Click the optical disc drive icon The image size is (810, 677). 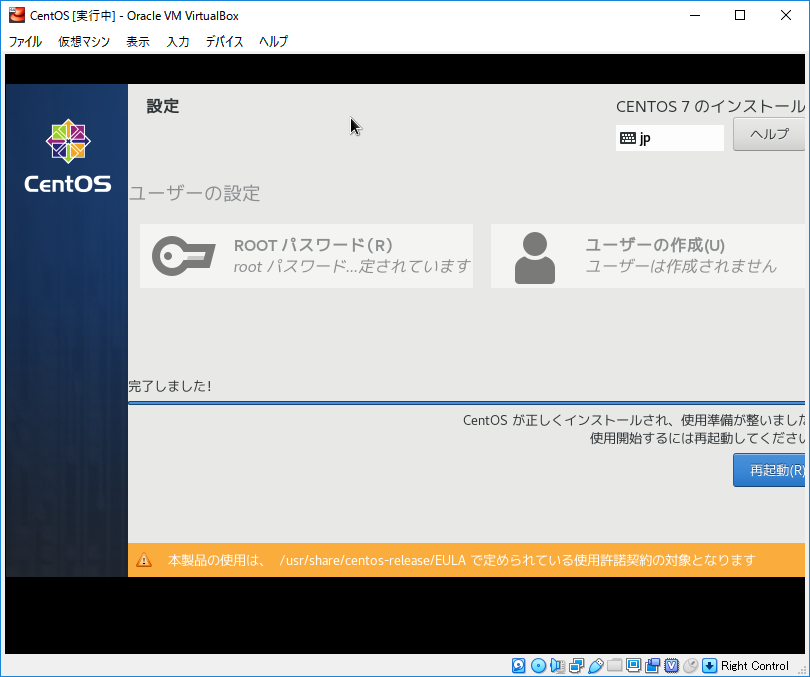click(538, 665)
